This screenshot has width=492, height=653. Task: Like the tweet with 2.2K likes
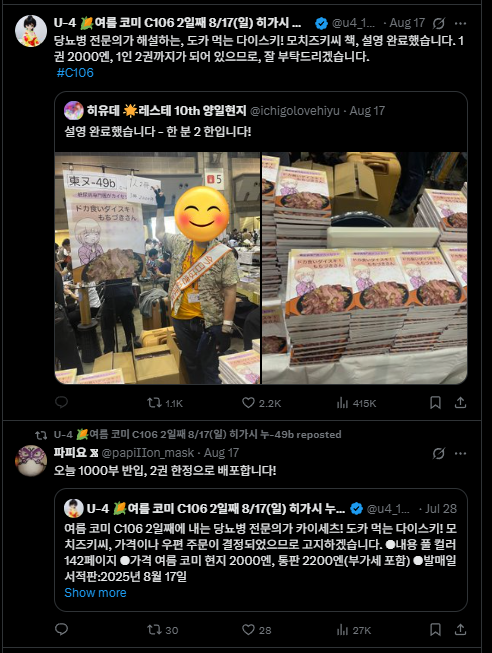click(x=261, y=403)
